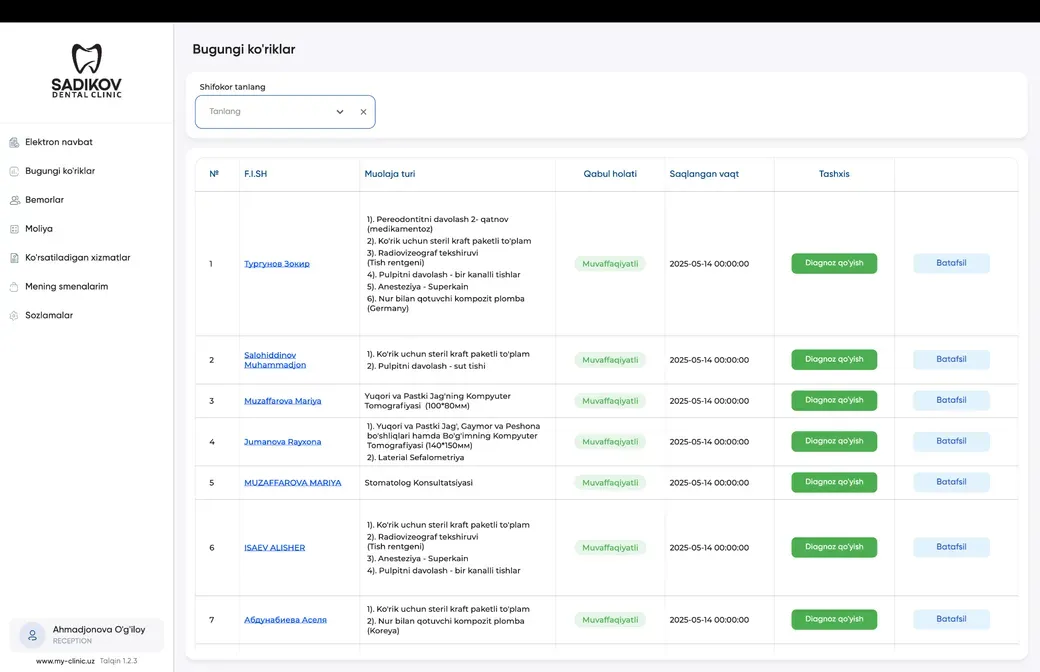This screenshot has width=1040, height=672.
Task: Click the Mening smenalarim icon
Action: [14, 287]
